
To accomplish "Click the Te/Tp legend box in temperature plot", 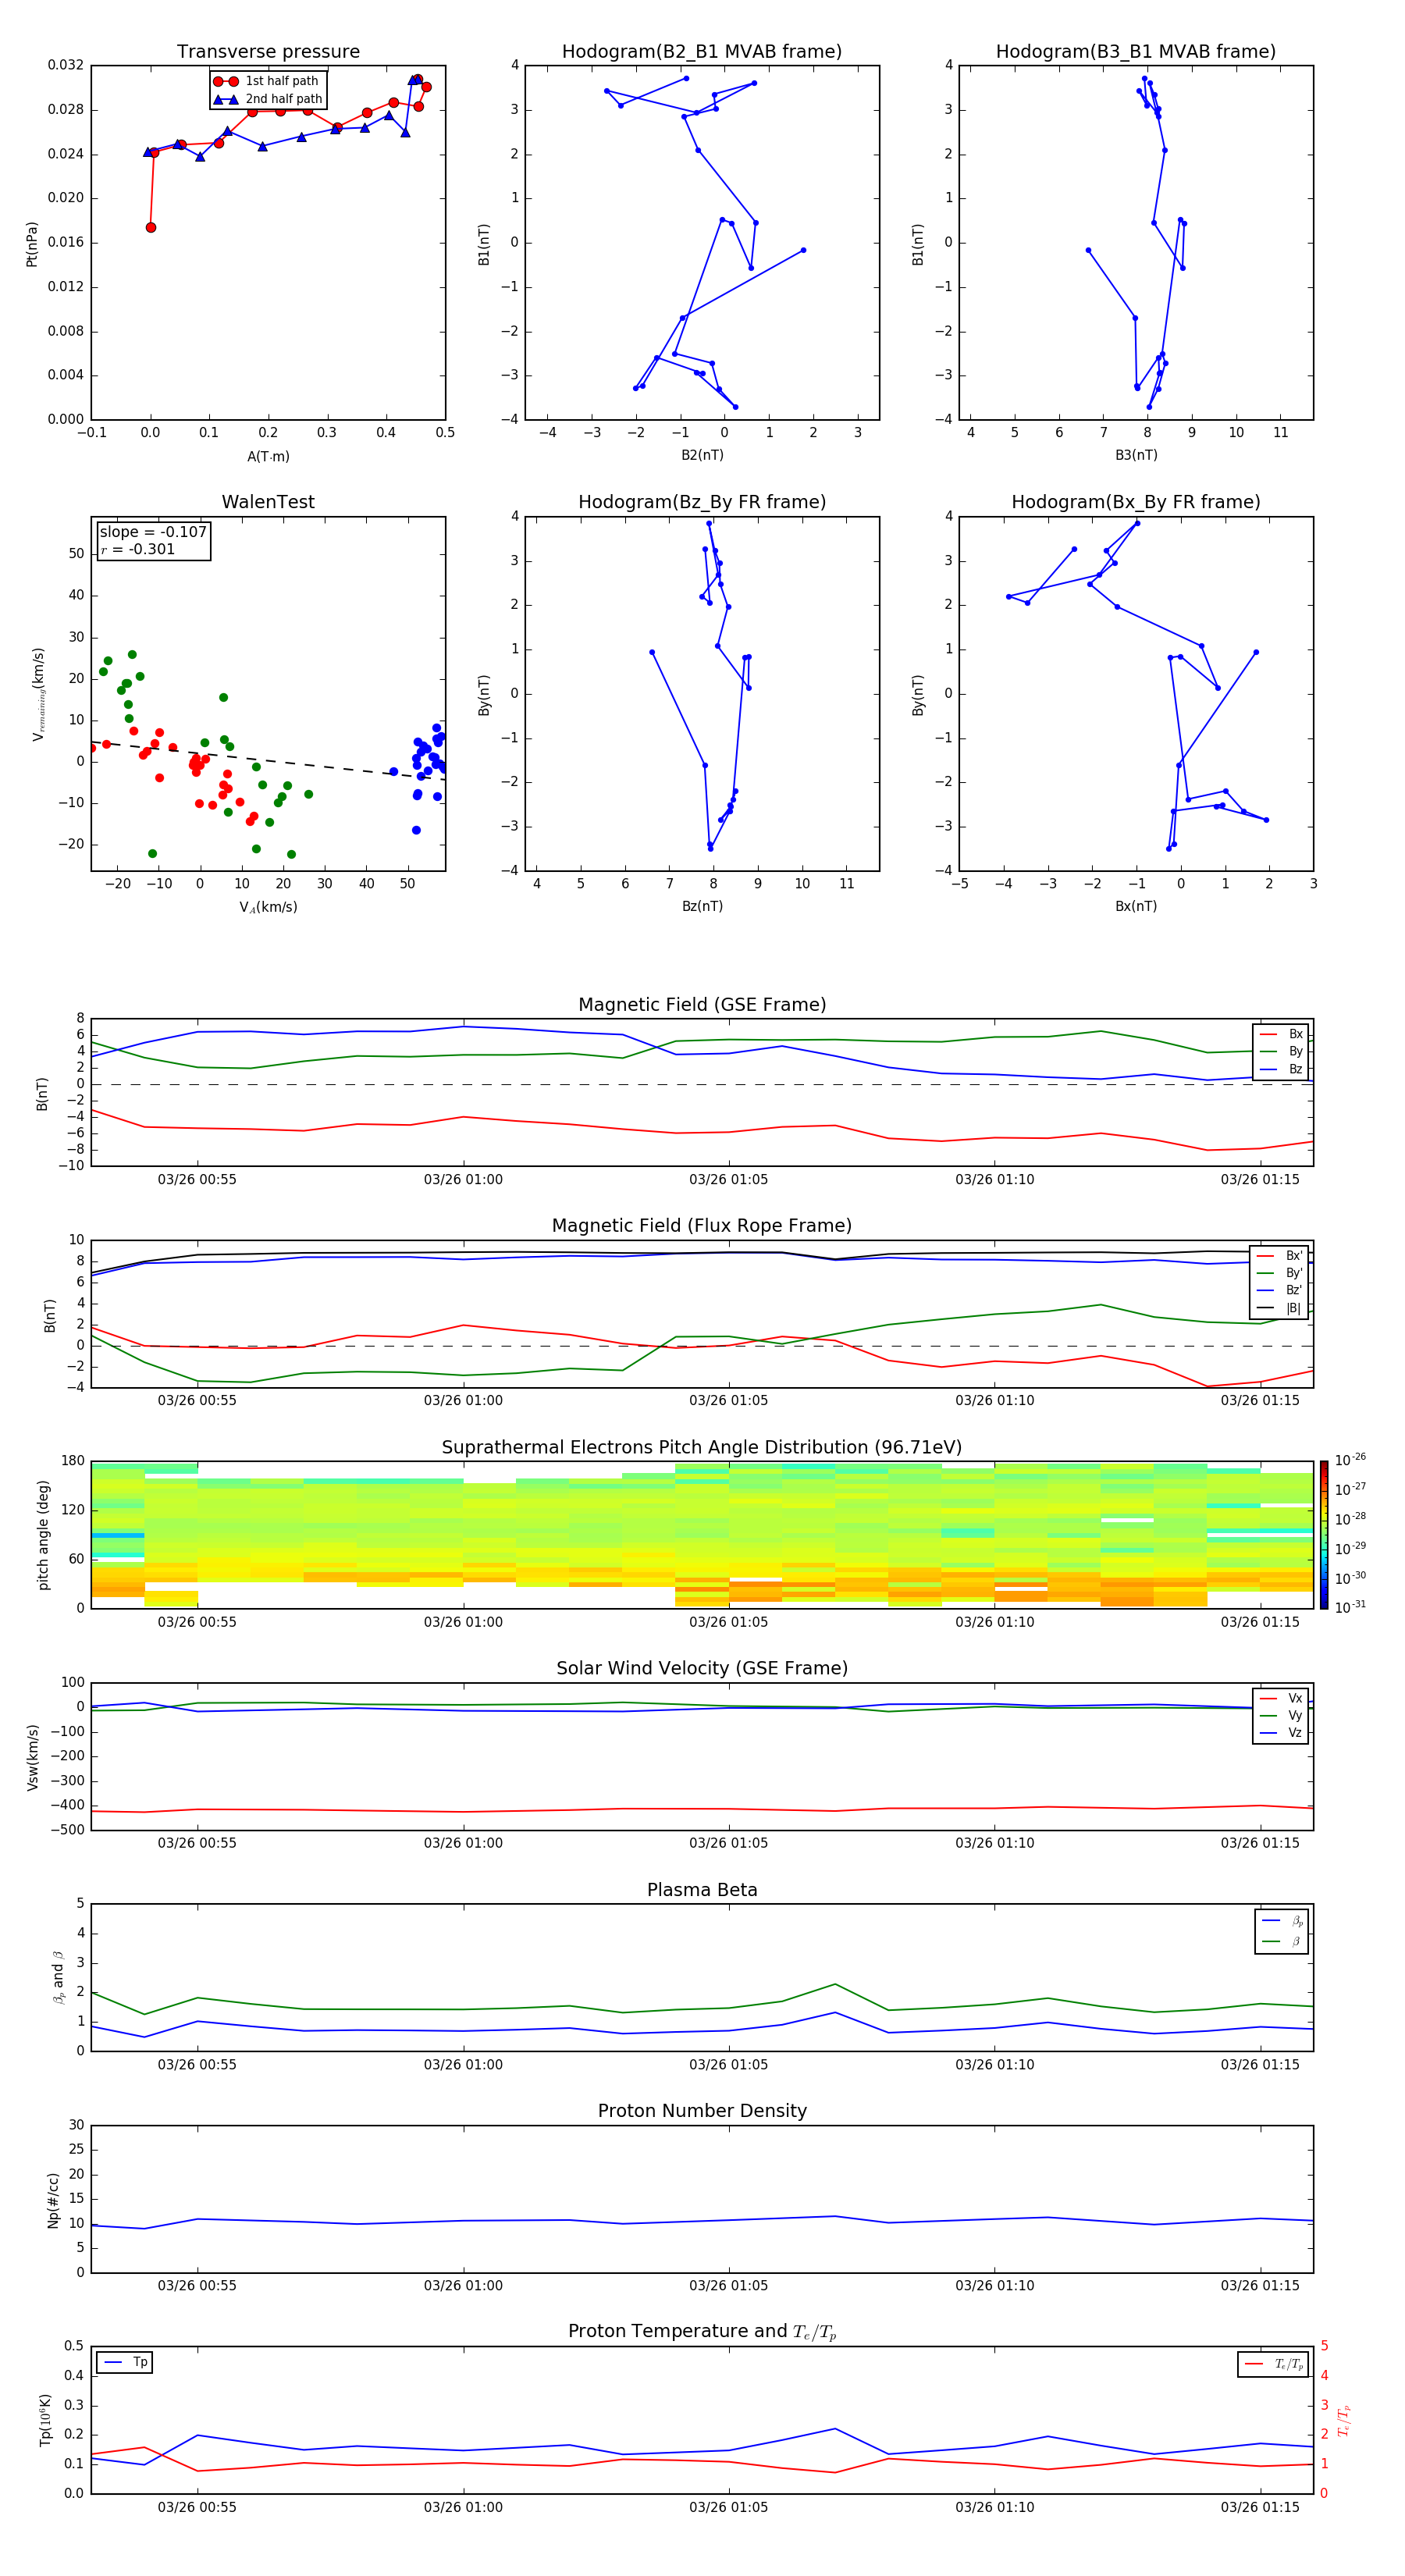I will [1272, 2364].
